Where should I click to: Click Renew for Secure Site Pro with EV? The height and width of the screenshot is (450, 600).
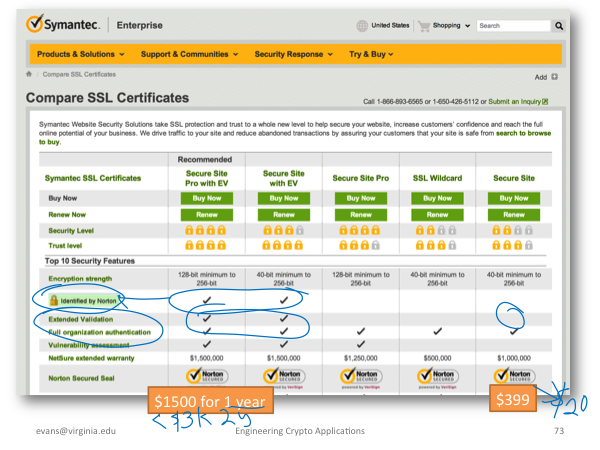pyautogui.click(x=207, y=215)
